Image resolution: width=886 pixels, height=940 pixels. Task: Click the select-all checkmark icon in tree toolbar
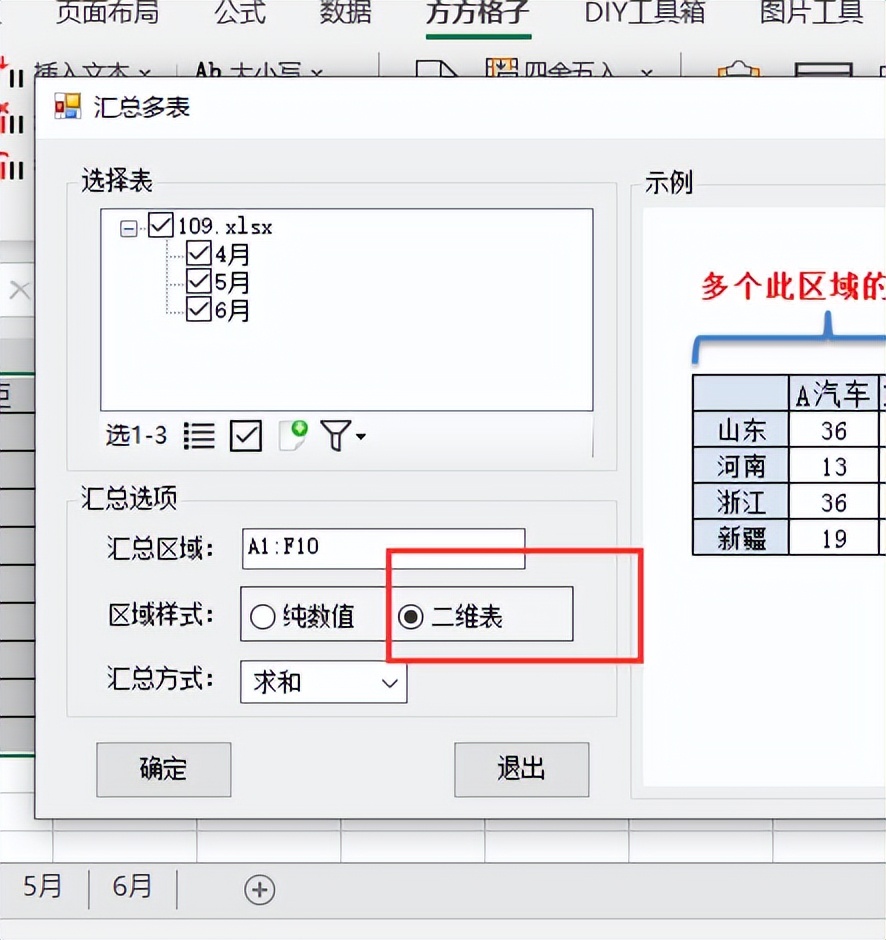[x=246, y=436]
